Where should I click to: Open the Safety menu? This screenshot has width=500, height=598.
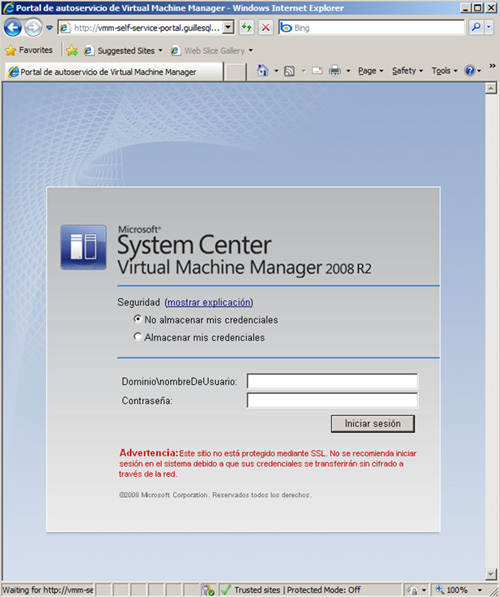click(407, 71)
